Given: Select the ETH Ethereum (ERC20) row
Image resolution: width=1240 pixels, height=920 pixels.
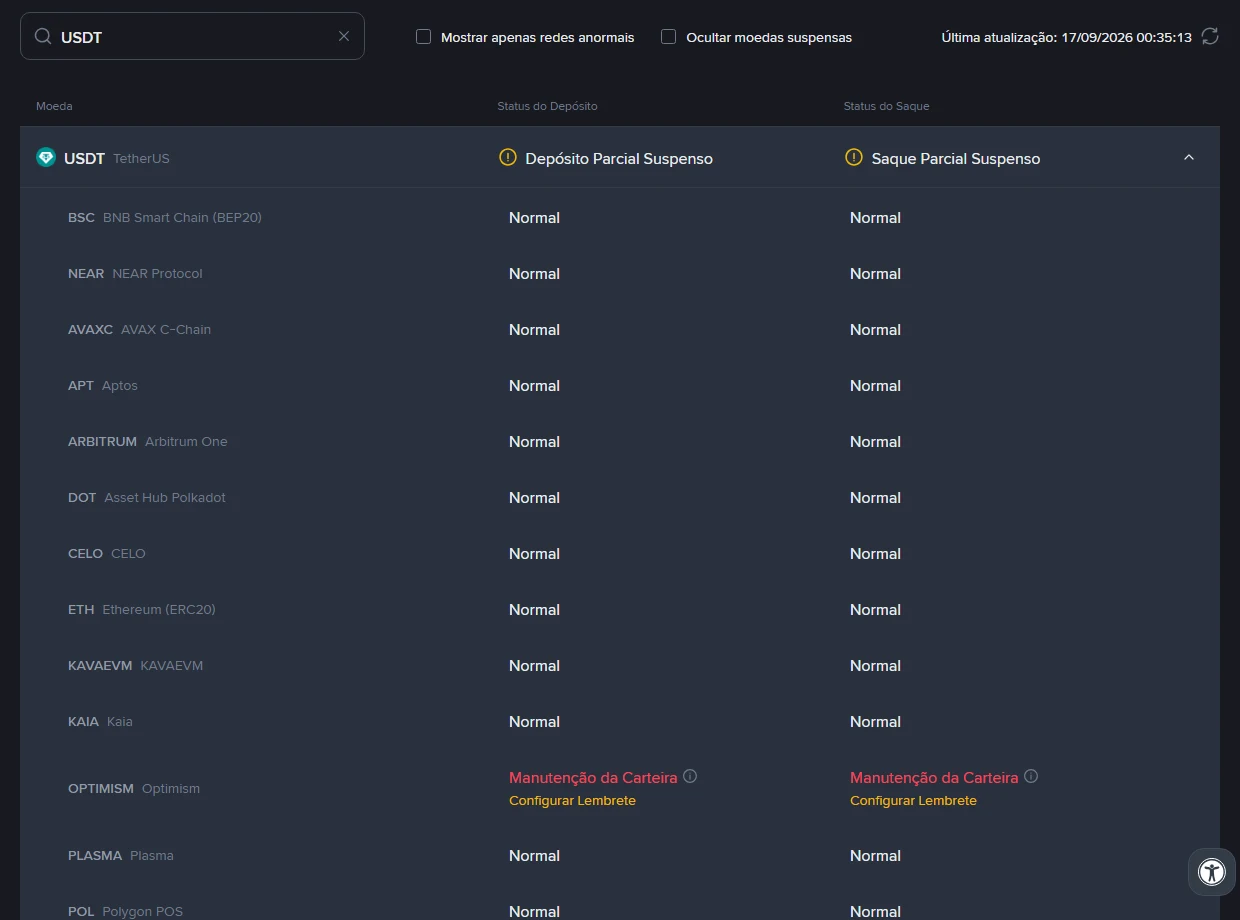Looking at the screenshot, I should pos(620,610).
